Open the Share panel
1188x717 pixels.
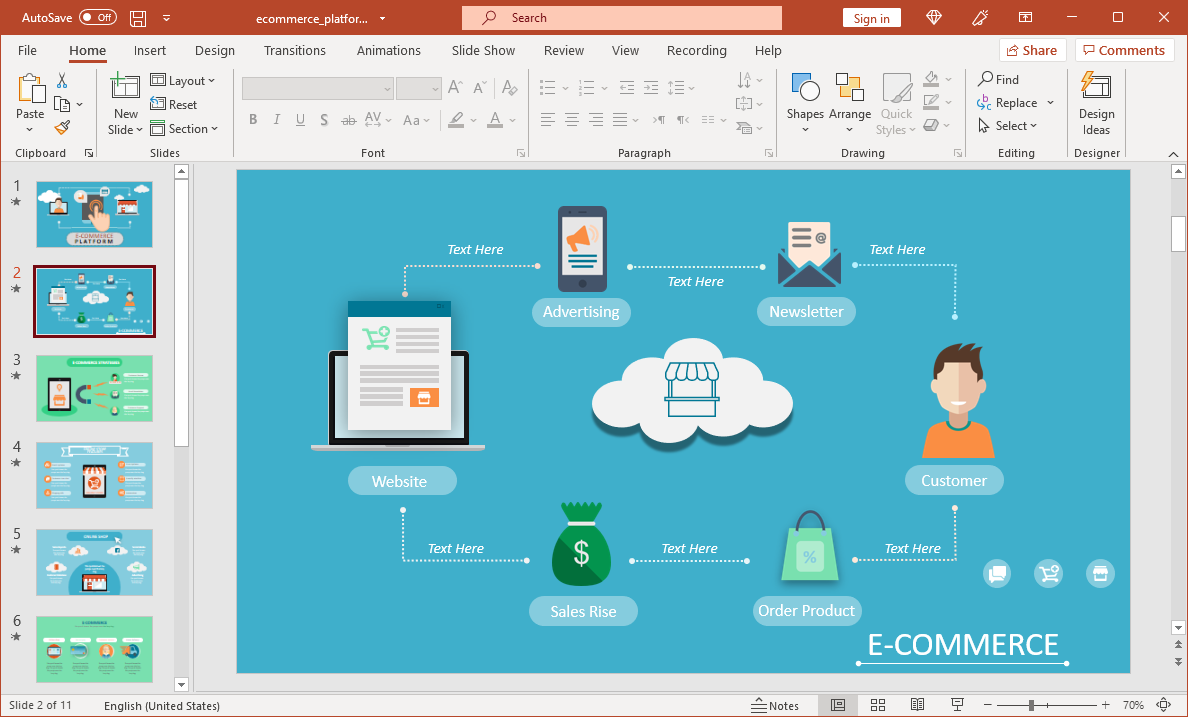pos(1032,49)
